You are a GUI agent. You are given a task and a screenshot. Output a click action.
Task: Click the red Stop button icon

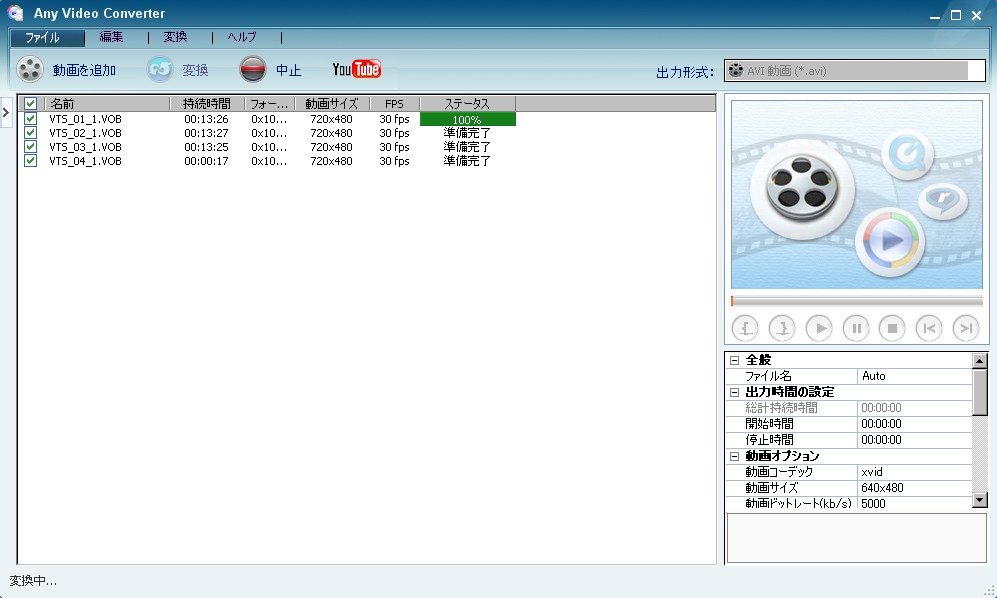(x=252, y=69)
